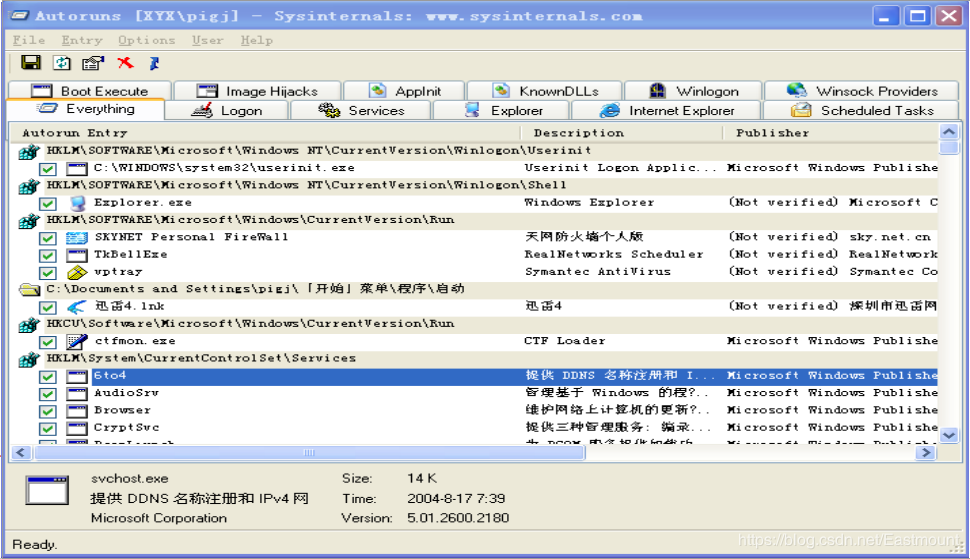Screen dimensions: 970x559
Task: Switch to the Winsock Providers tab
Action: [x=861, y=91]
